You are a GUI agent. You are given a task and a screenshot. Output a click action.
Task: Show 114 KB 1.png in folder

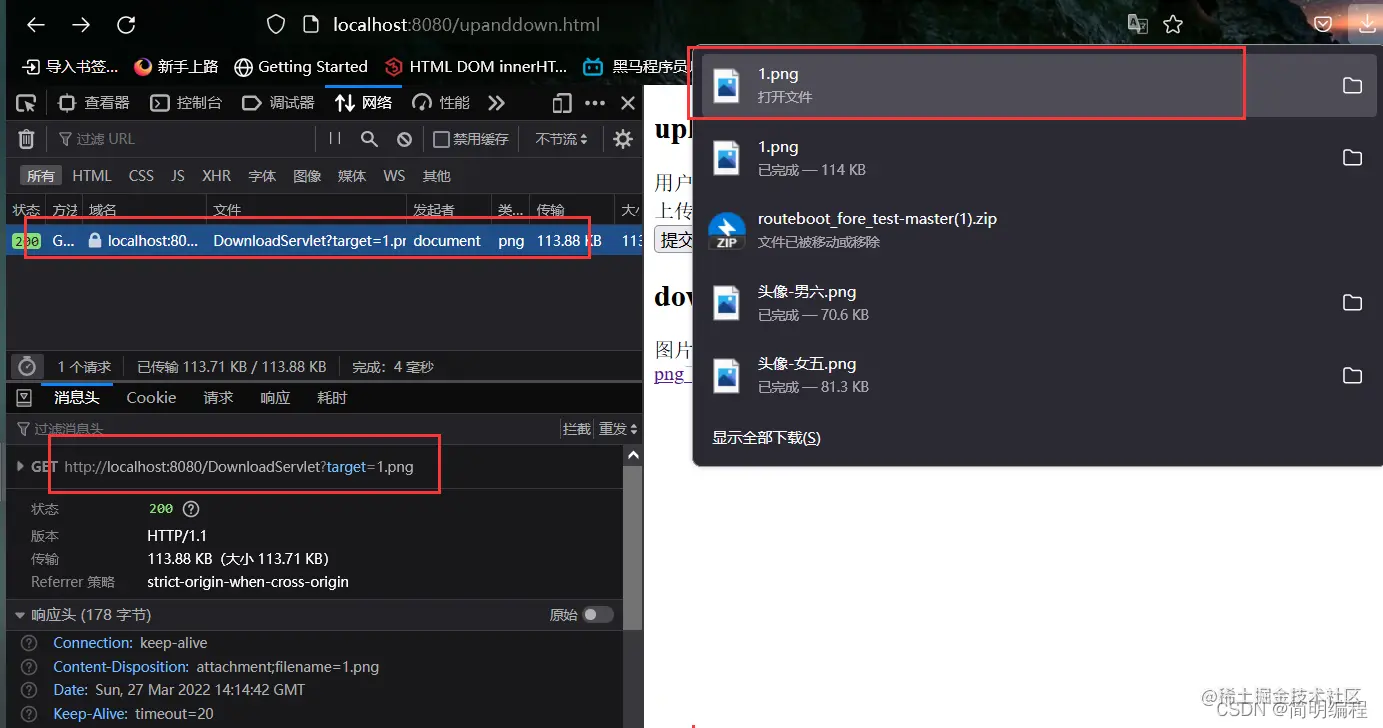point(1352,158)
